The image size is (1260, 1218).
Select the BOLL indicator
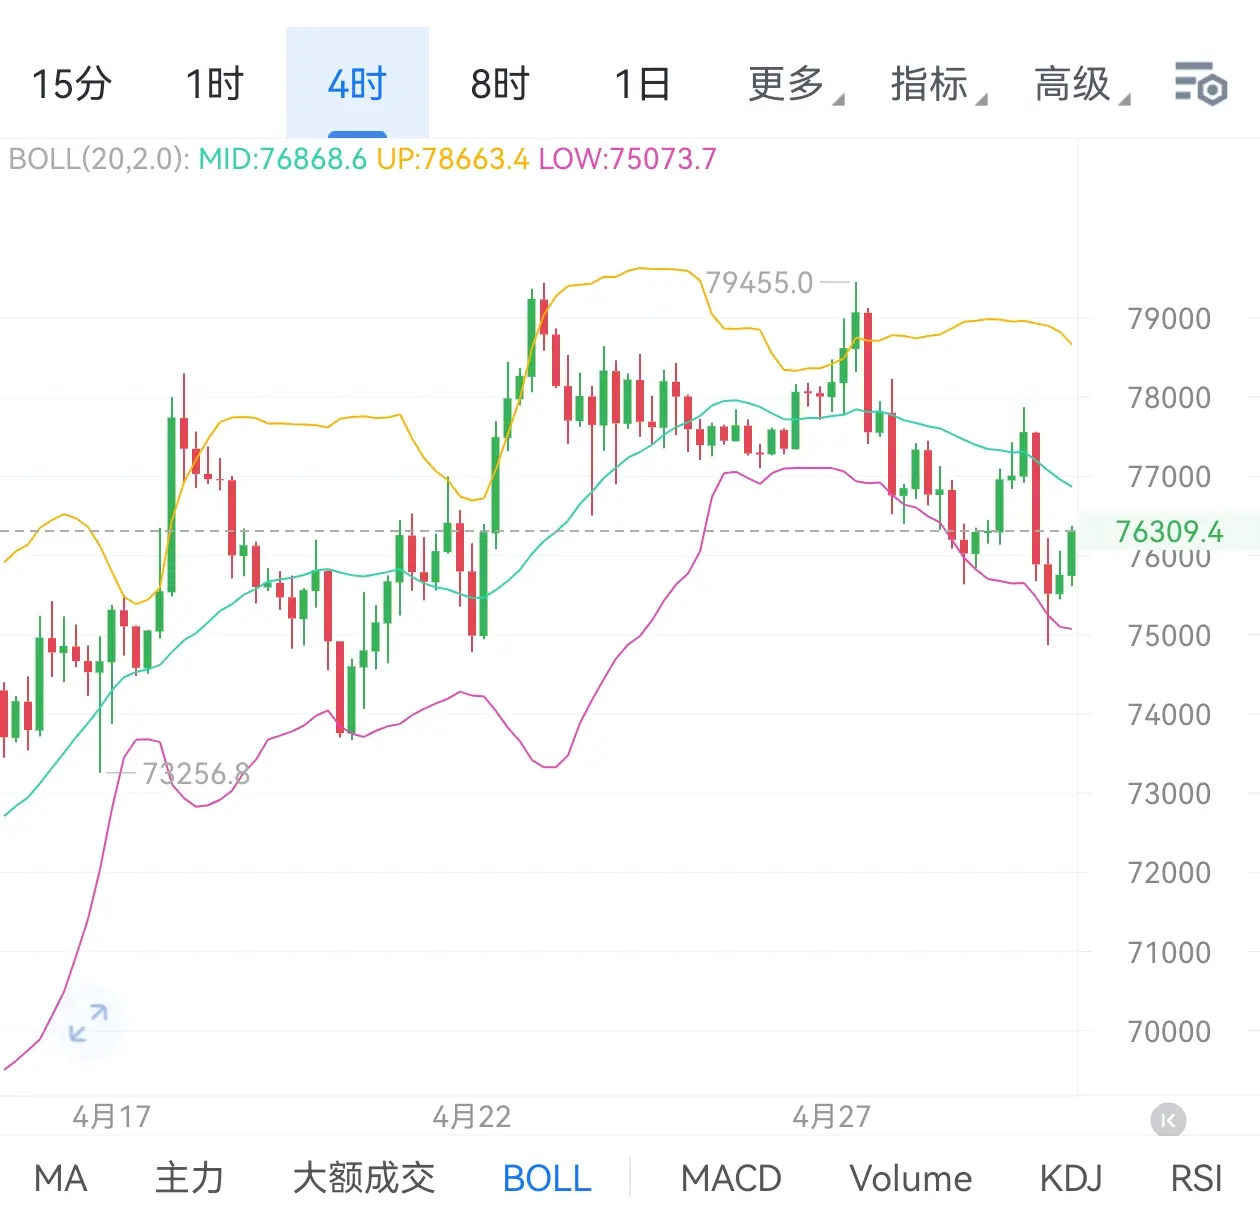tap(547, 1178)
